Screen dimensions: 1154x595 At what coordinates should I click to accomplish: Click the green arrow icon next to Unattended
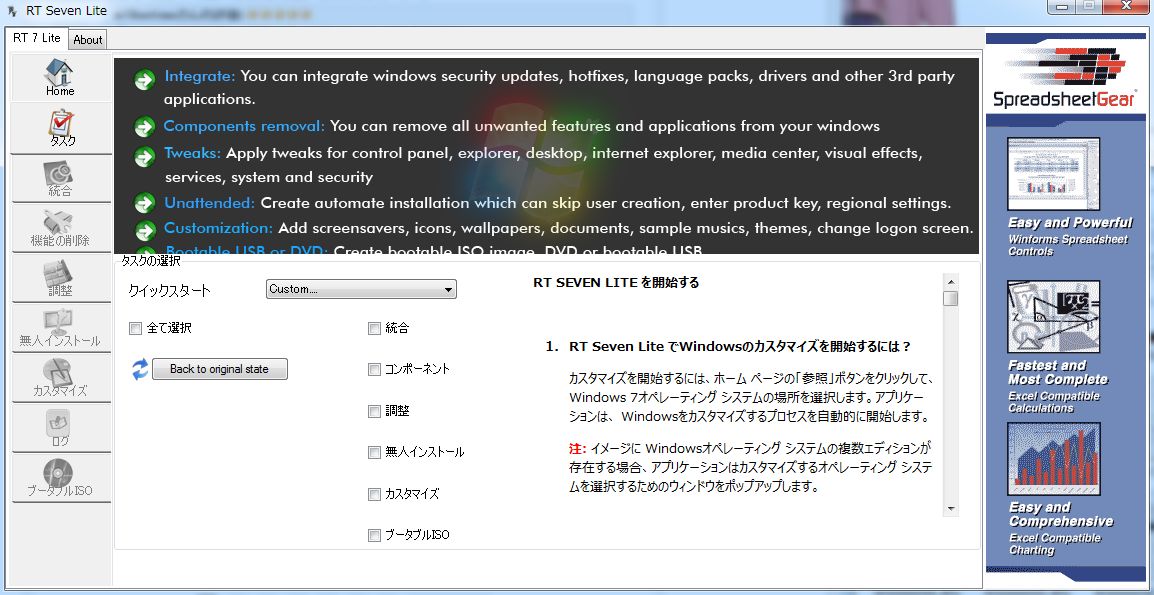(145, 203)
